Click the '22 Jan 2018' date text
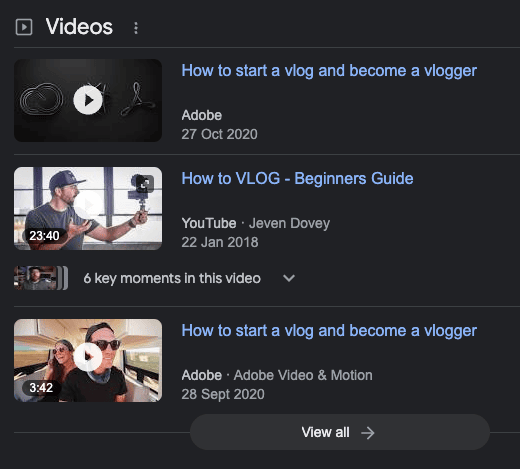Viewport: 520px width, 469px height. pyautogui.click(x=220, y=242)
